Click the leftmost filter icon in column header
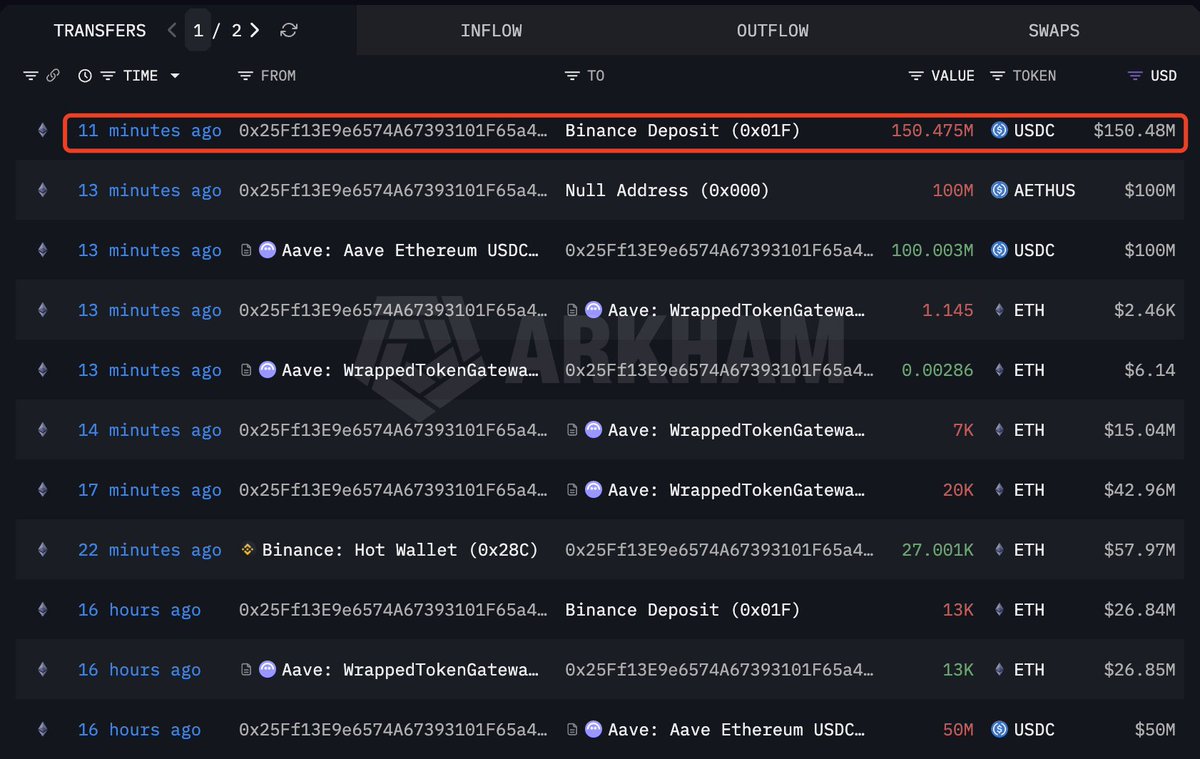Viewport: 1200px width, 759px height. pos(30,76)
